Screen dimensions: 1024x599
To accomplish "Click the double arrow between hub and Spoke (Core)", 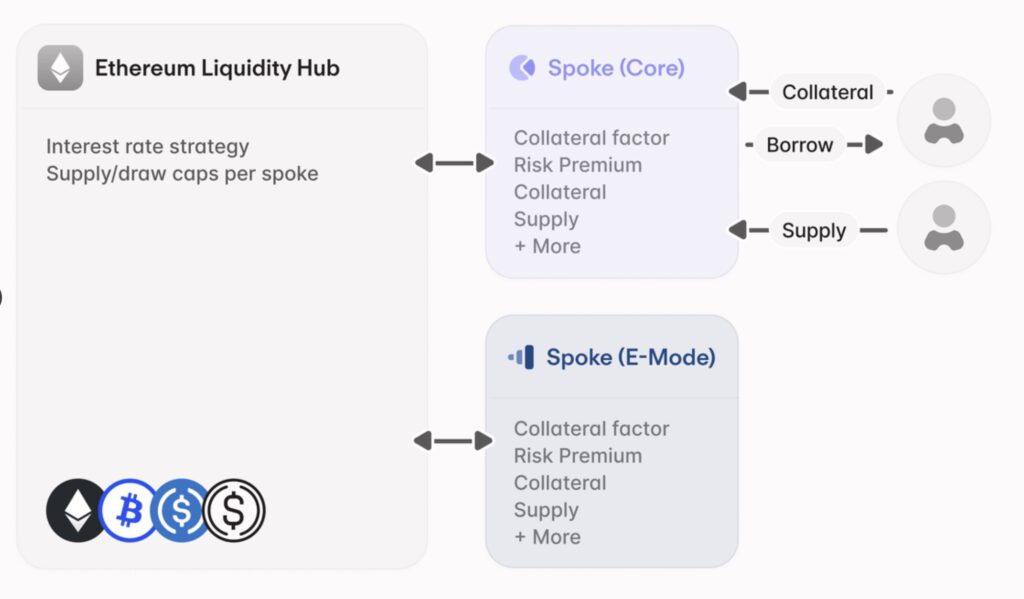I will [x=455, y=162].
